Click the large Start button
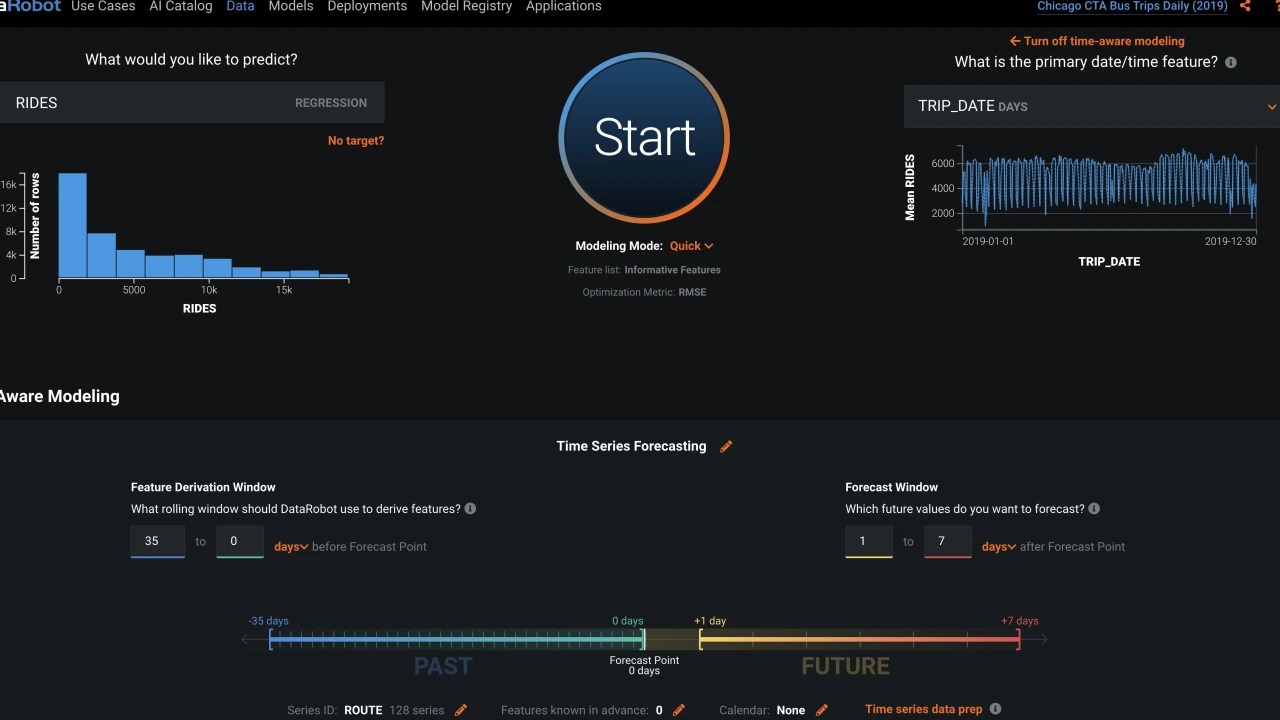 click(x=644, y=137)
